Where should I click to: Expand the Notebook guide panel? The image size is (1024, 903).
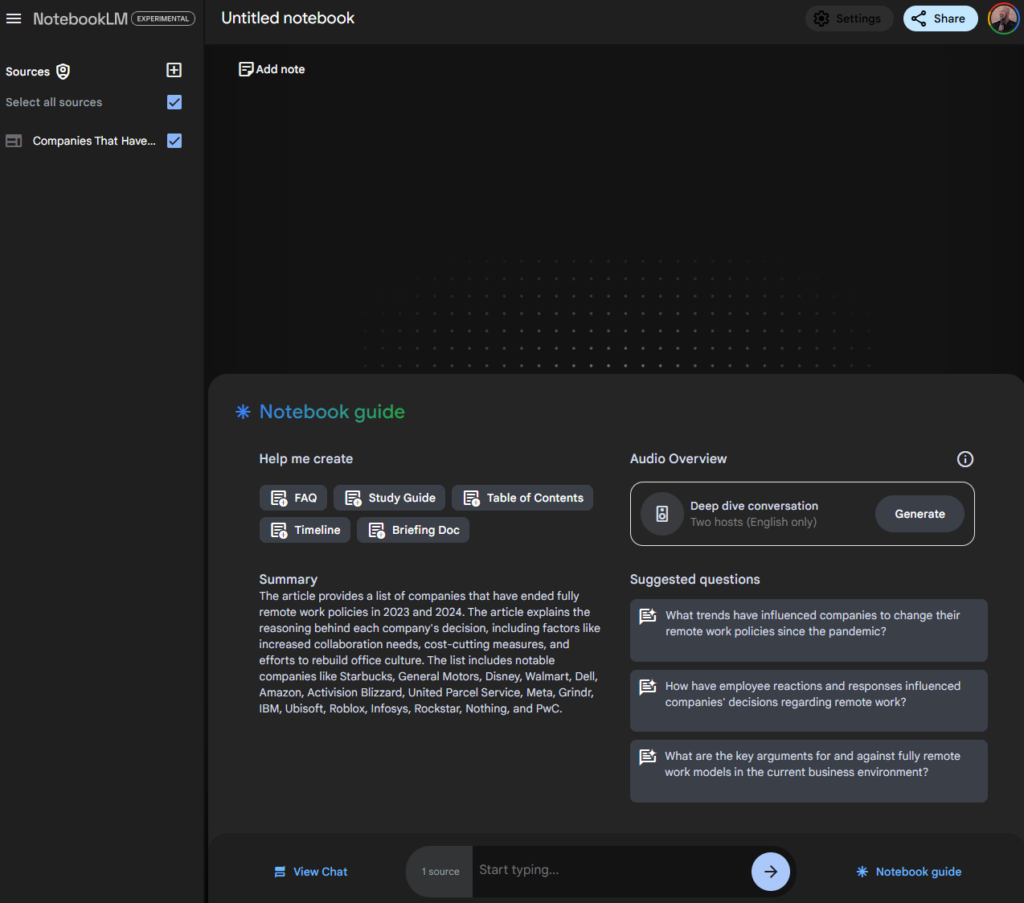[907, 871]
